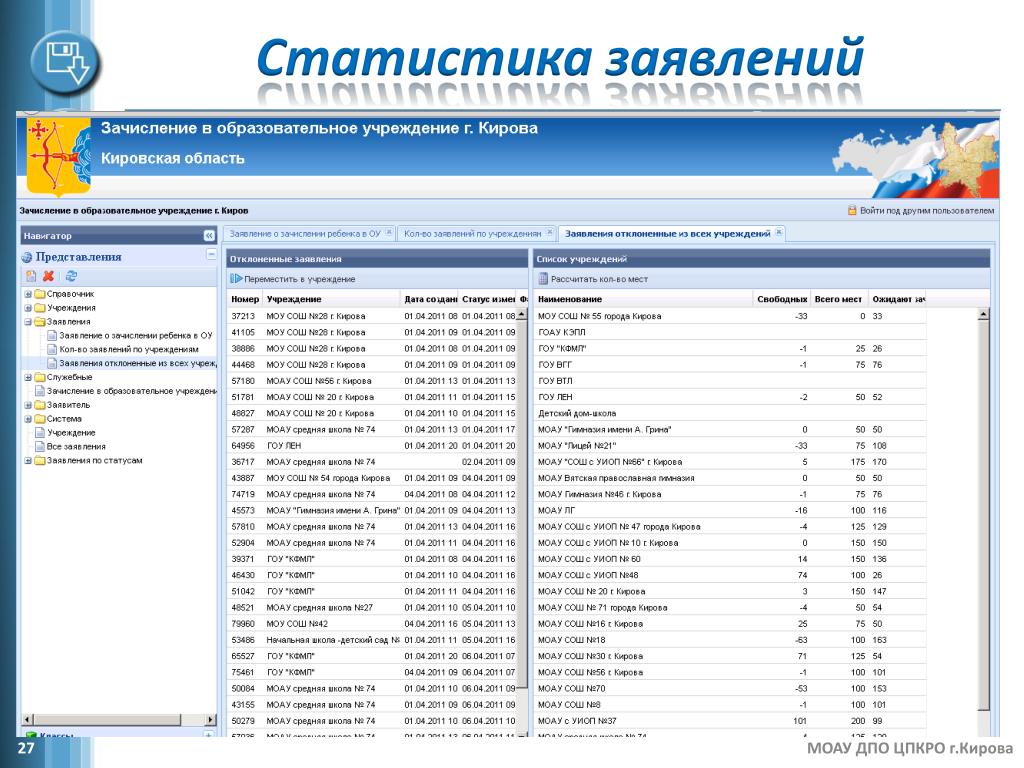Click the Рассчитать кол-во мест calculator icon
This screenshot has height=768, width=1024.
(543, 279)
